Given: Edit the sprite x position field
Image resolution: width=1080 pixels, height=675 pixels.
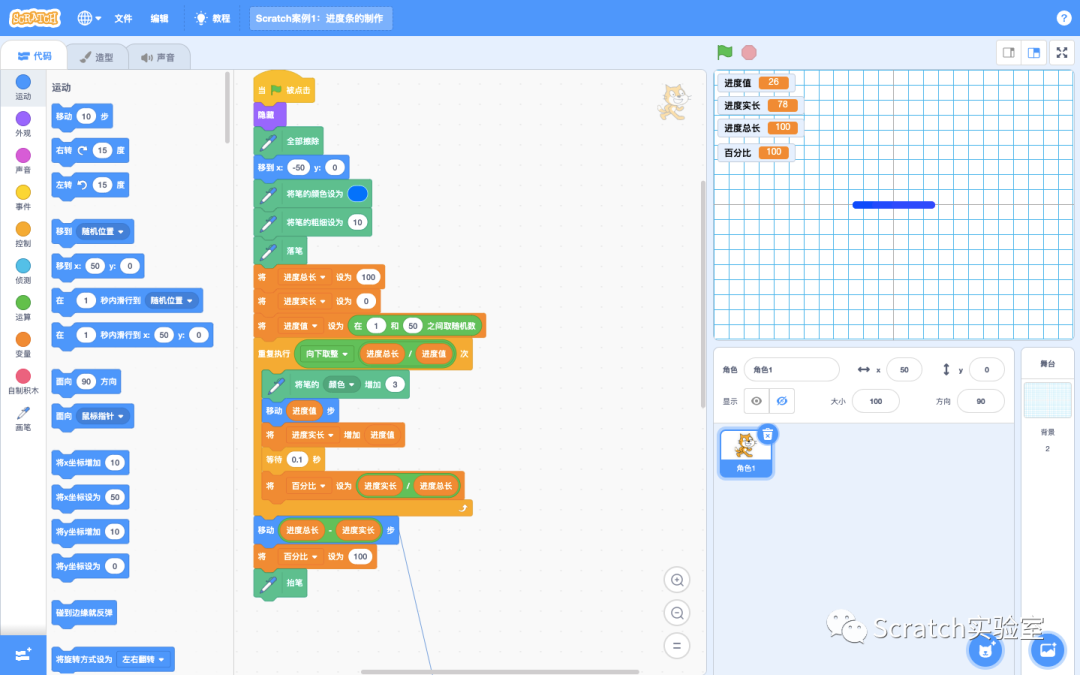Looking at the screenshot, I should coord(904,370).
